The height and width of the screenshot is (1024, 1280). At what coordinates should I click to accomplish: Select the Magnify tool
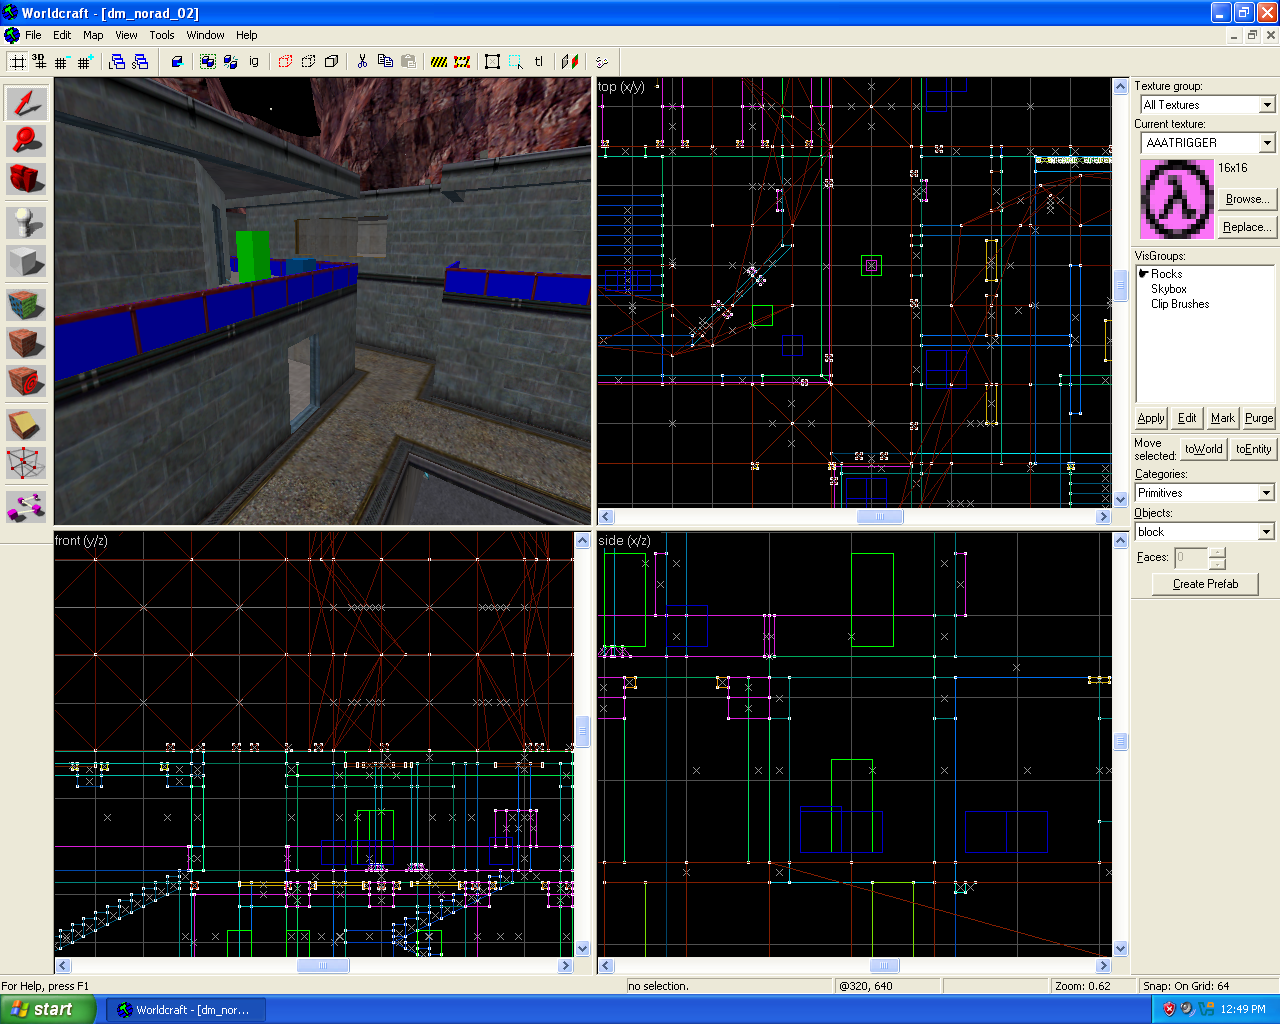click(x=26, y=141)
